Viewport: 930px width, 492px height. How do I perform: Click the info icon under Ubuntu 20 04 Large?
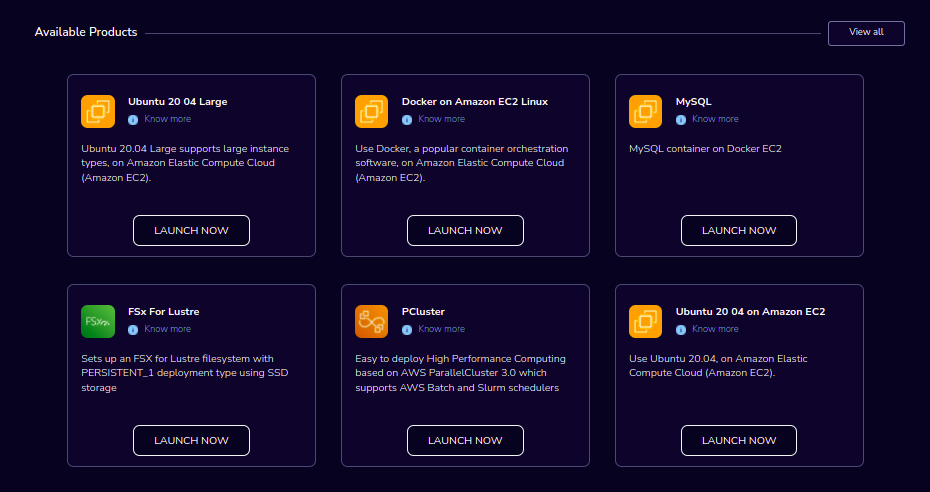click(x=133, y=120)
